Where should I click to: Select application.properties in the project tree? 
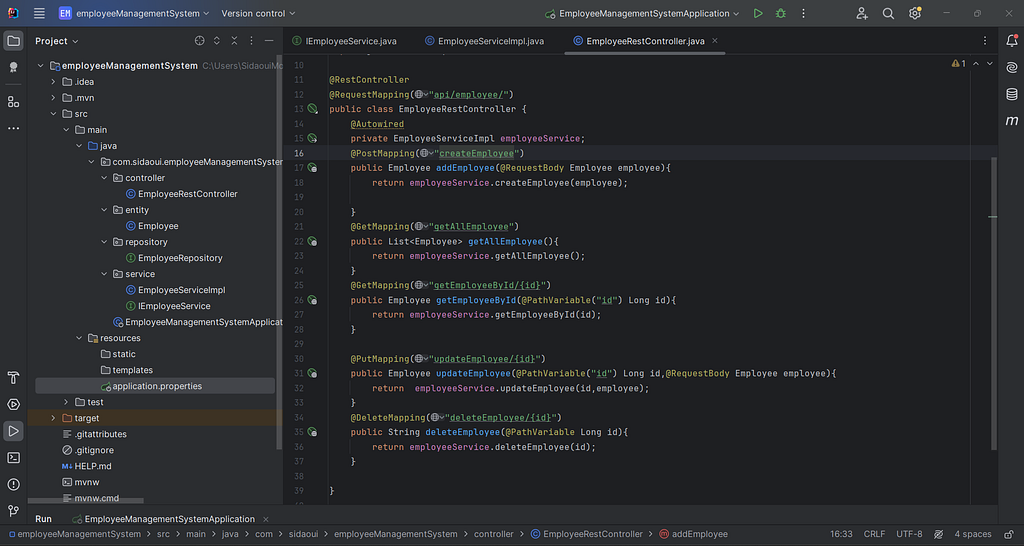point(155,386)
